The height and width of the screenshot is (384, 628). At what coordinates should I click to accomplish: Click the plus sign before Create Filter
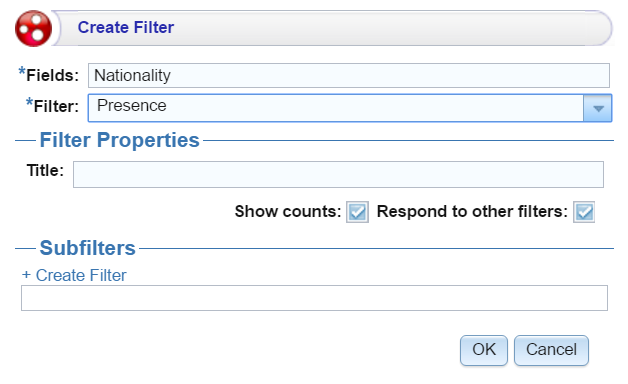(26, 275)
